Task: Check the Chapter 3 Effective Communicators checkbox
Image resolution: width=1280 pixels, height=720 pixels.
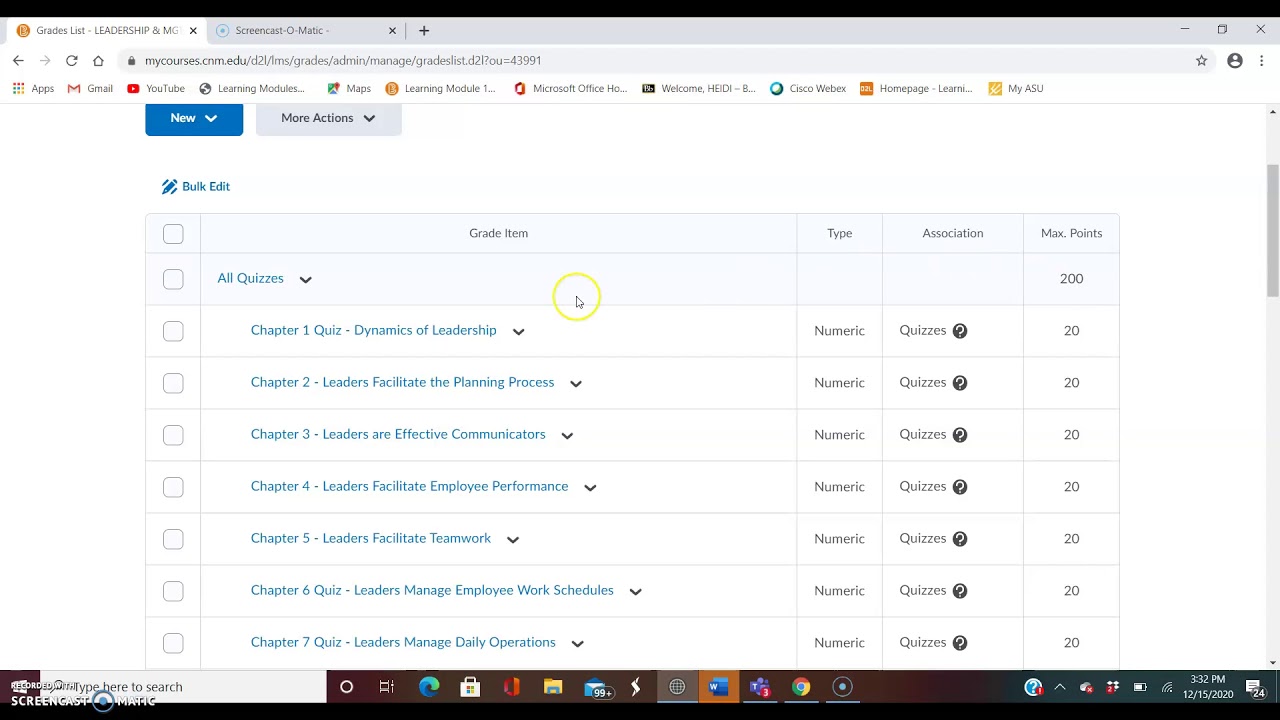Action: pyautogui.click(x=173, y=435)
